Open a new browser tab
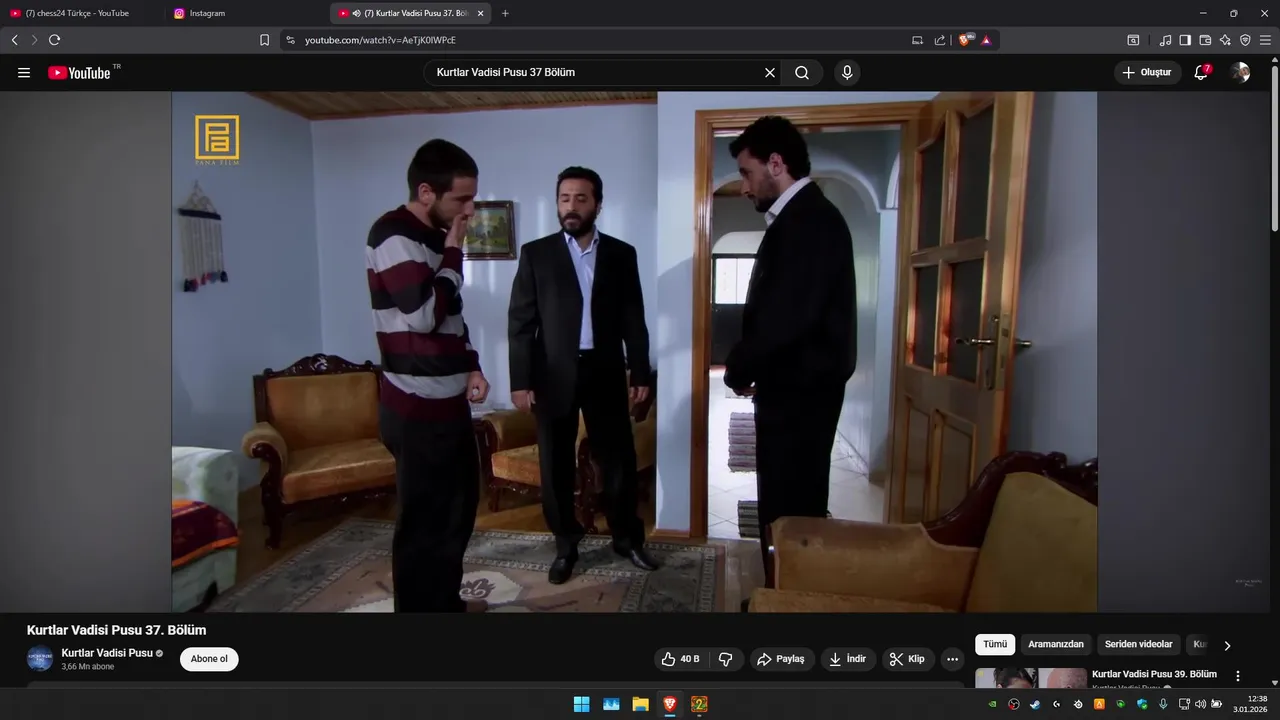Screen dimensions: 1280x720 [x=505, y=13]
